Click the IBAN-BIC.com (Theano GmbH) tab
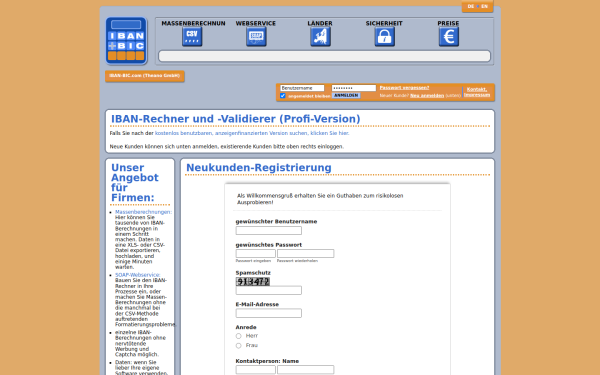Screen dimensions: 600x375 tap(145, 76)
